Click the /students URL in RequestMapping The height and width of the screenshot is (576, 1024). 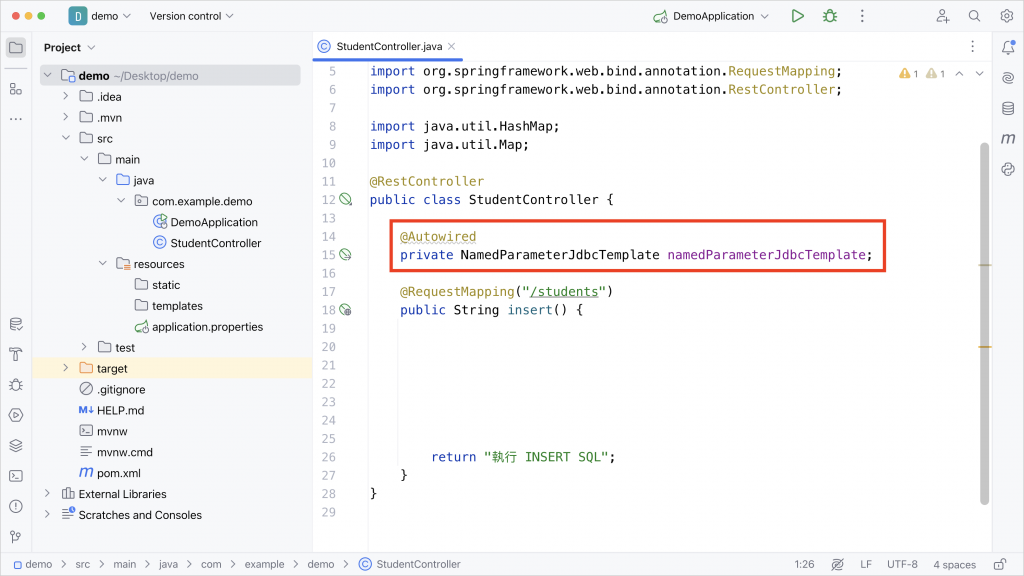click(x=564, y=291)
